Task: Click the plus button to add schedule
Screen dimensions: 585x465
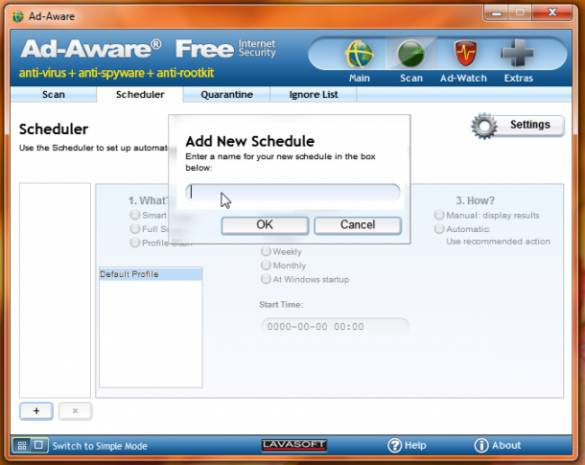Action: (36, 411)
